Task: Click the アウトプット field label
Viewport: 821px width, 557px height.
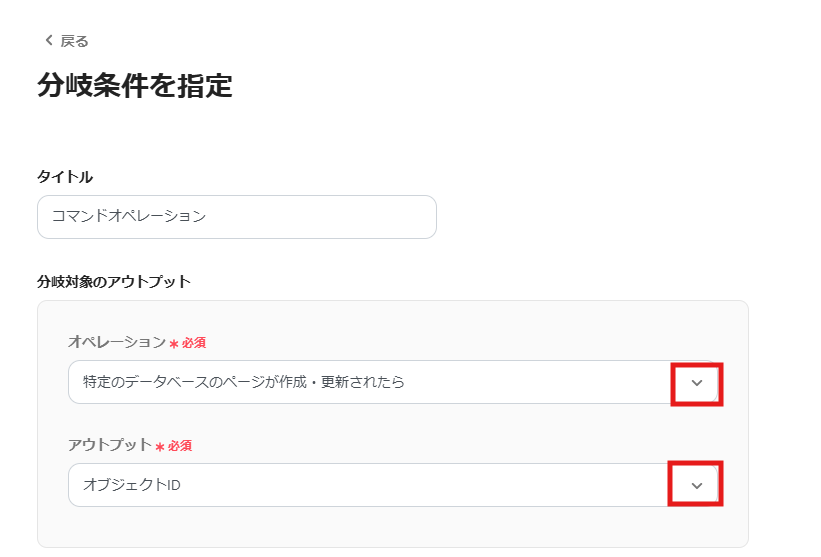Action: 109,445
